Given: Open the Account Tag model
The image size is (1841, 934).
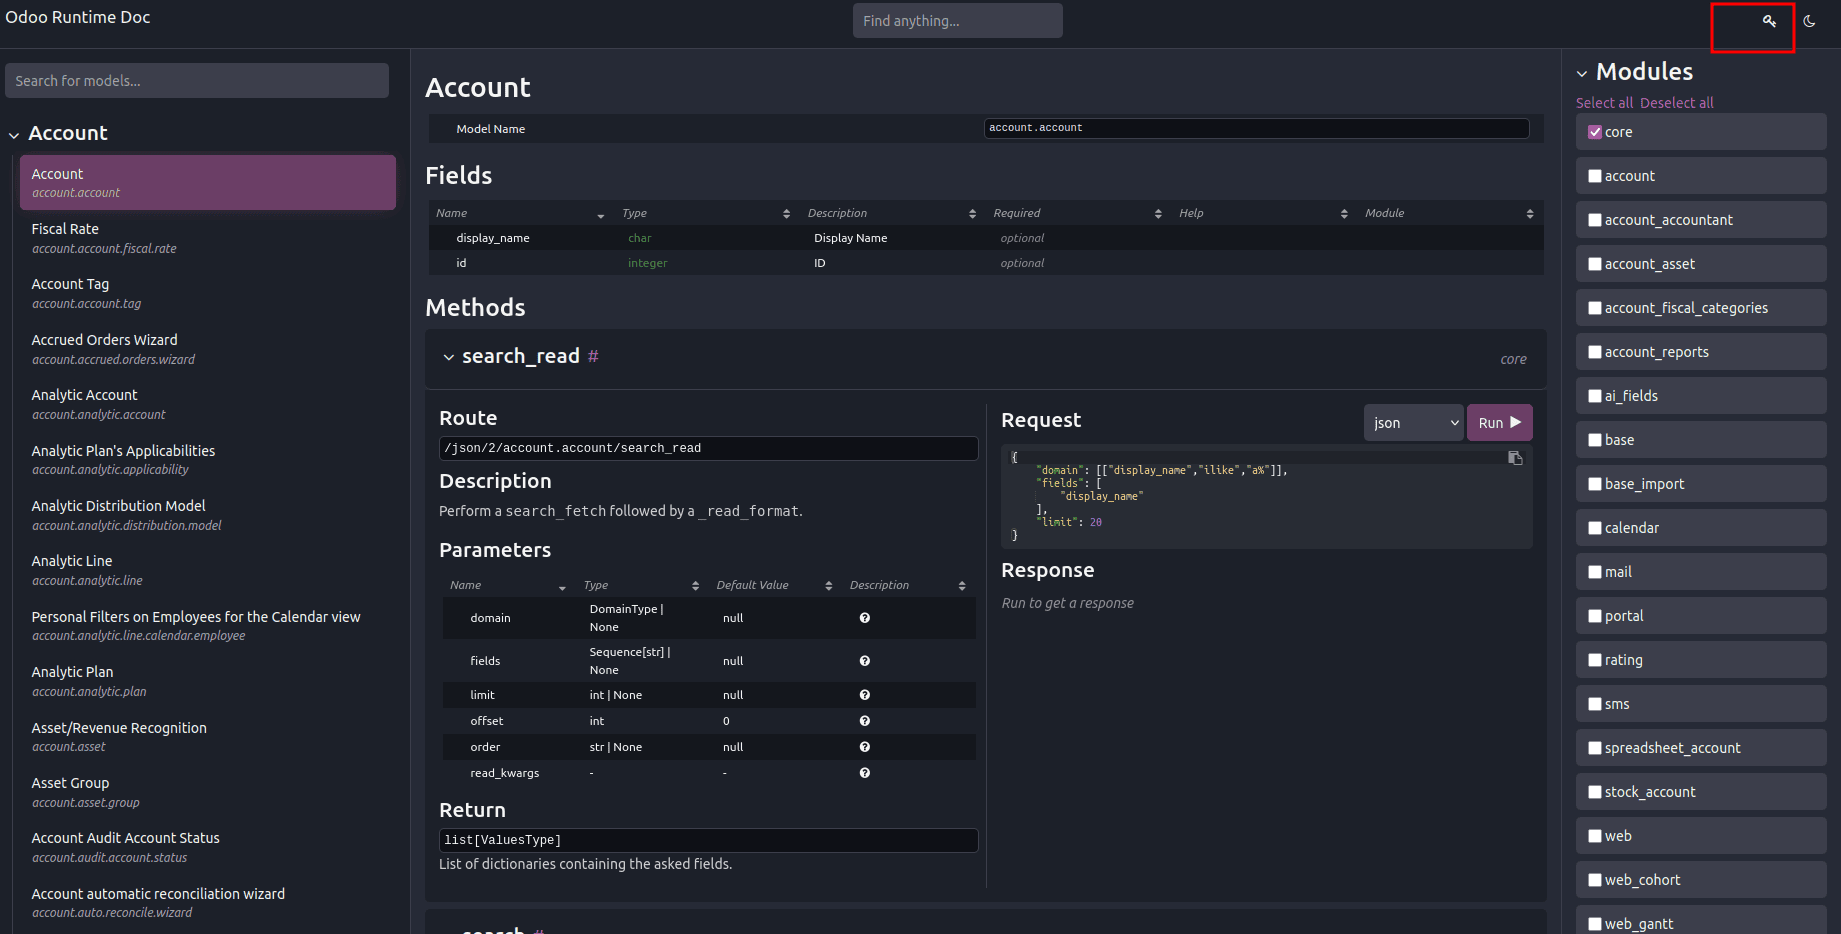Looking at the screenshot, I should point(208,293).
